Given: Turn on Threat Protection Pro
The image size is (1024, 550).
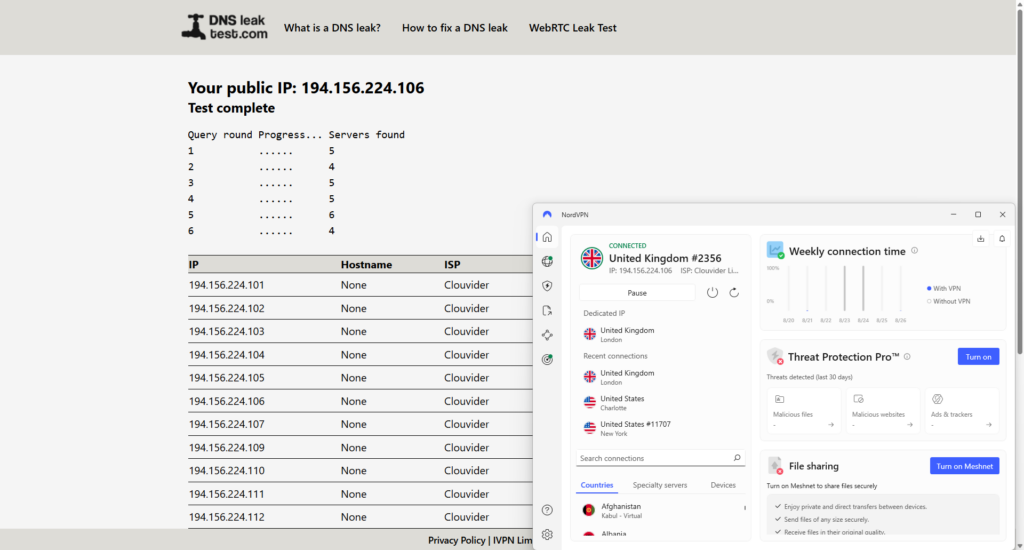Looking at the screenshot, I should [x=978, y=357].
